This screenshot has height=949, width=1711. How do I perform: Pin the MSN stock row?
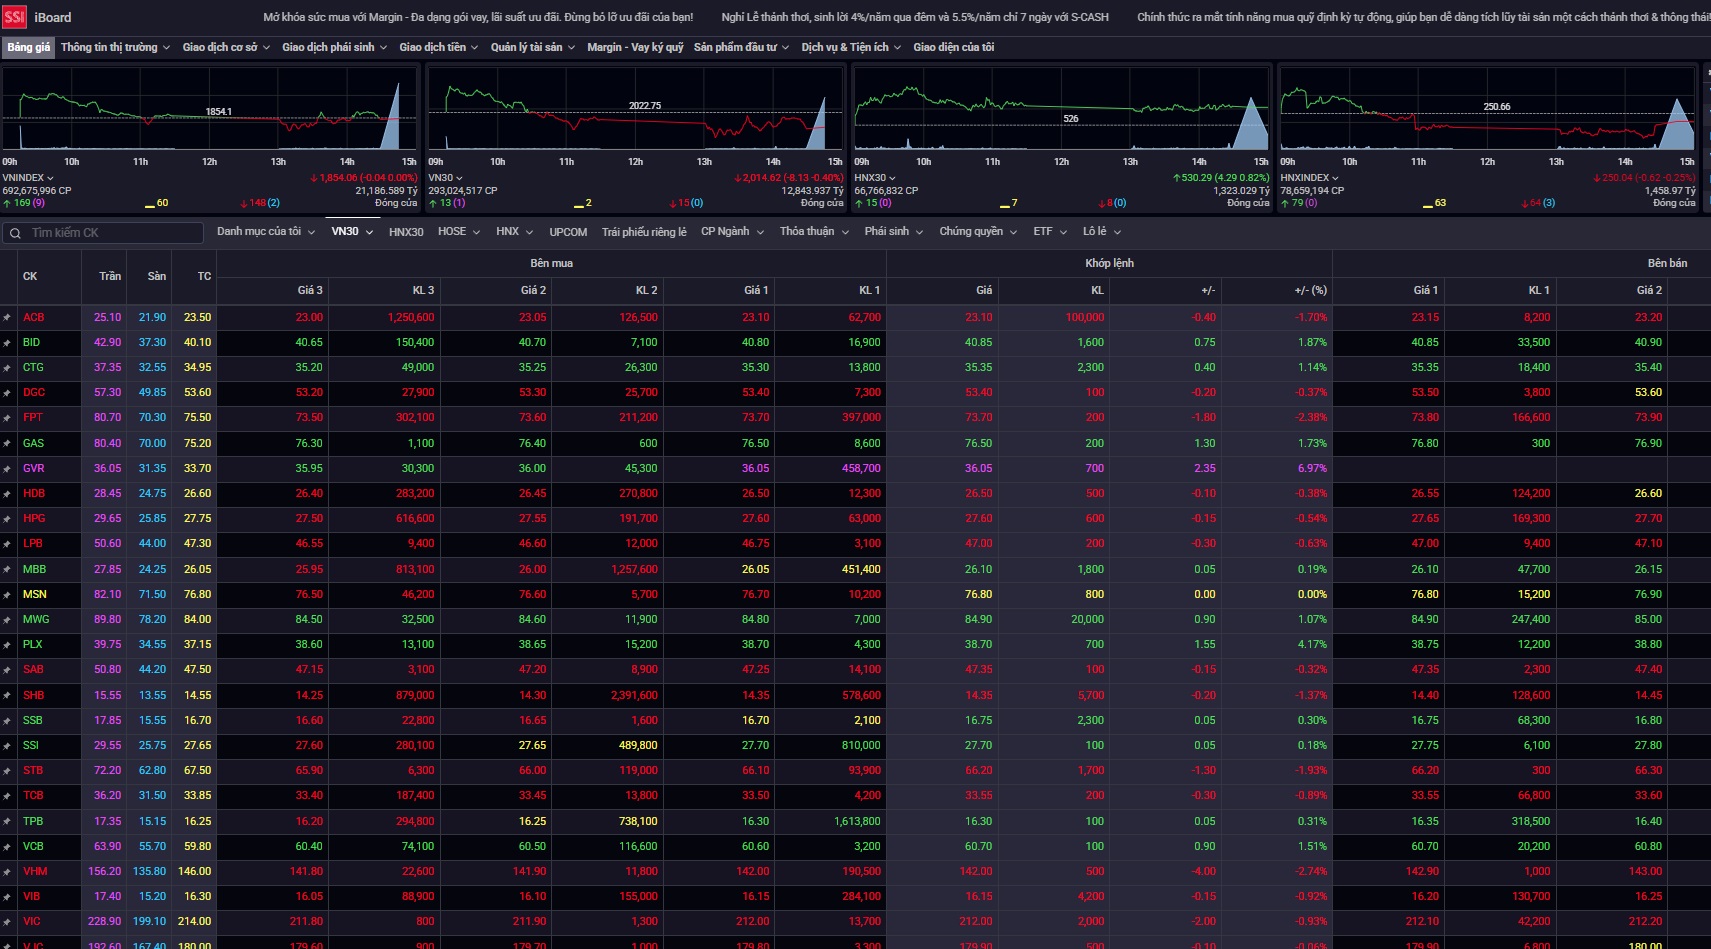click(7, 595)
